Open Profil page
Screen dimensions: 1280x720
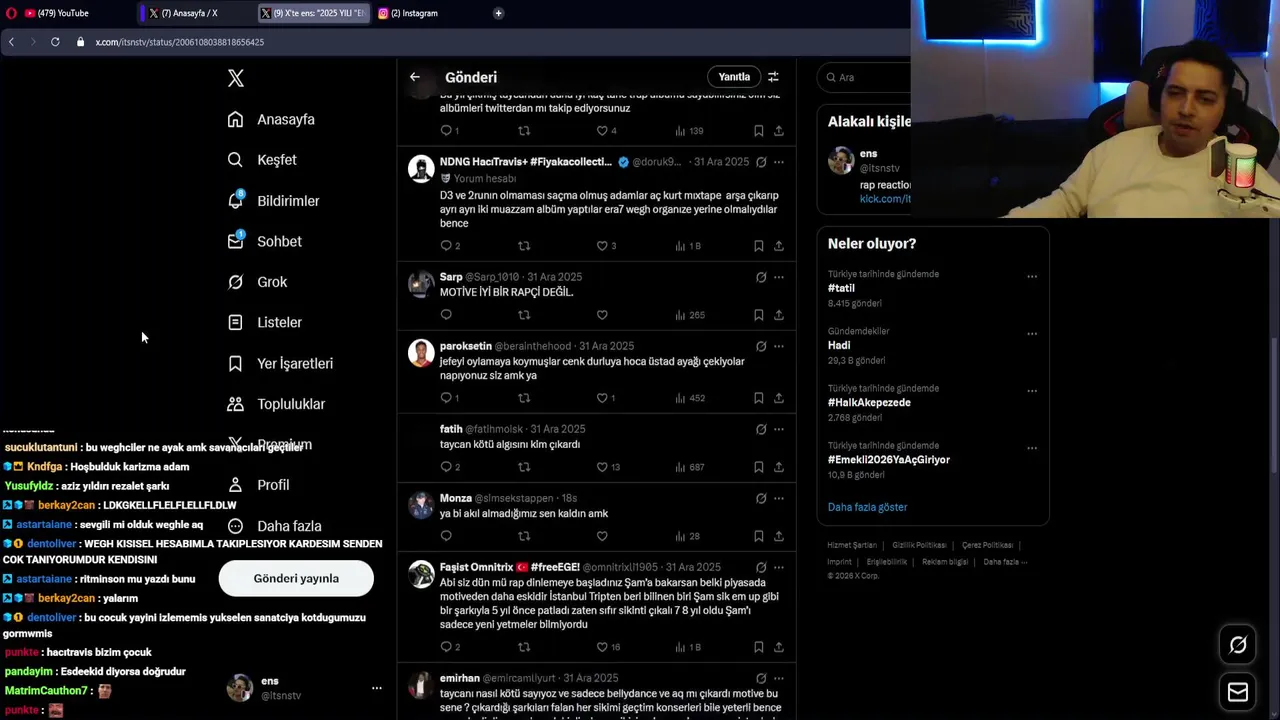coord(258,485)
